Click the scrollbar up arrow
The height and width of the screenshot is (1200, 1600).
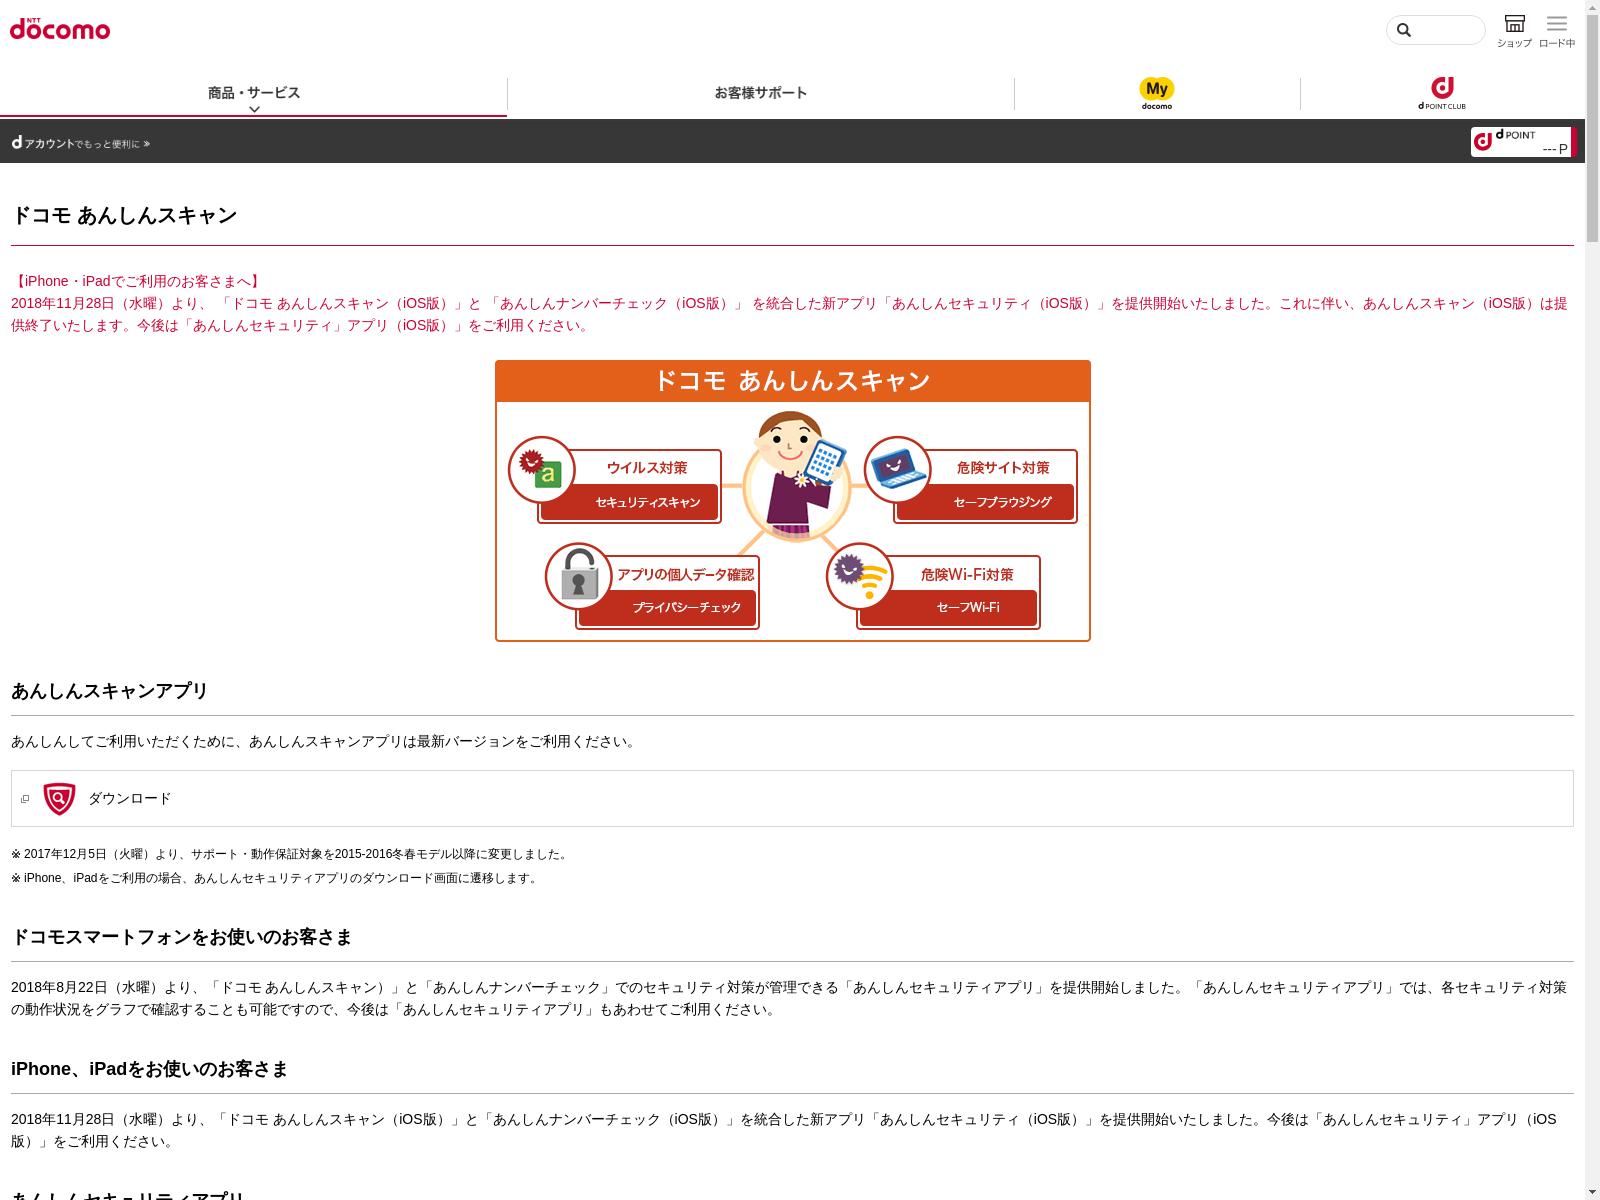(1592, 7)
